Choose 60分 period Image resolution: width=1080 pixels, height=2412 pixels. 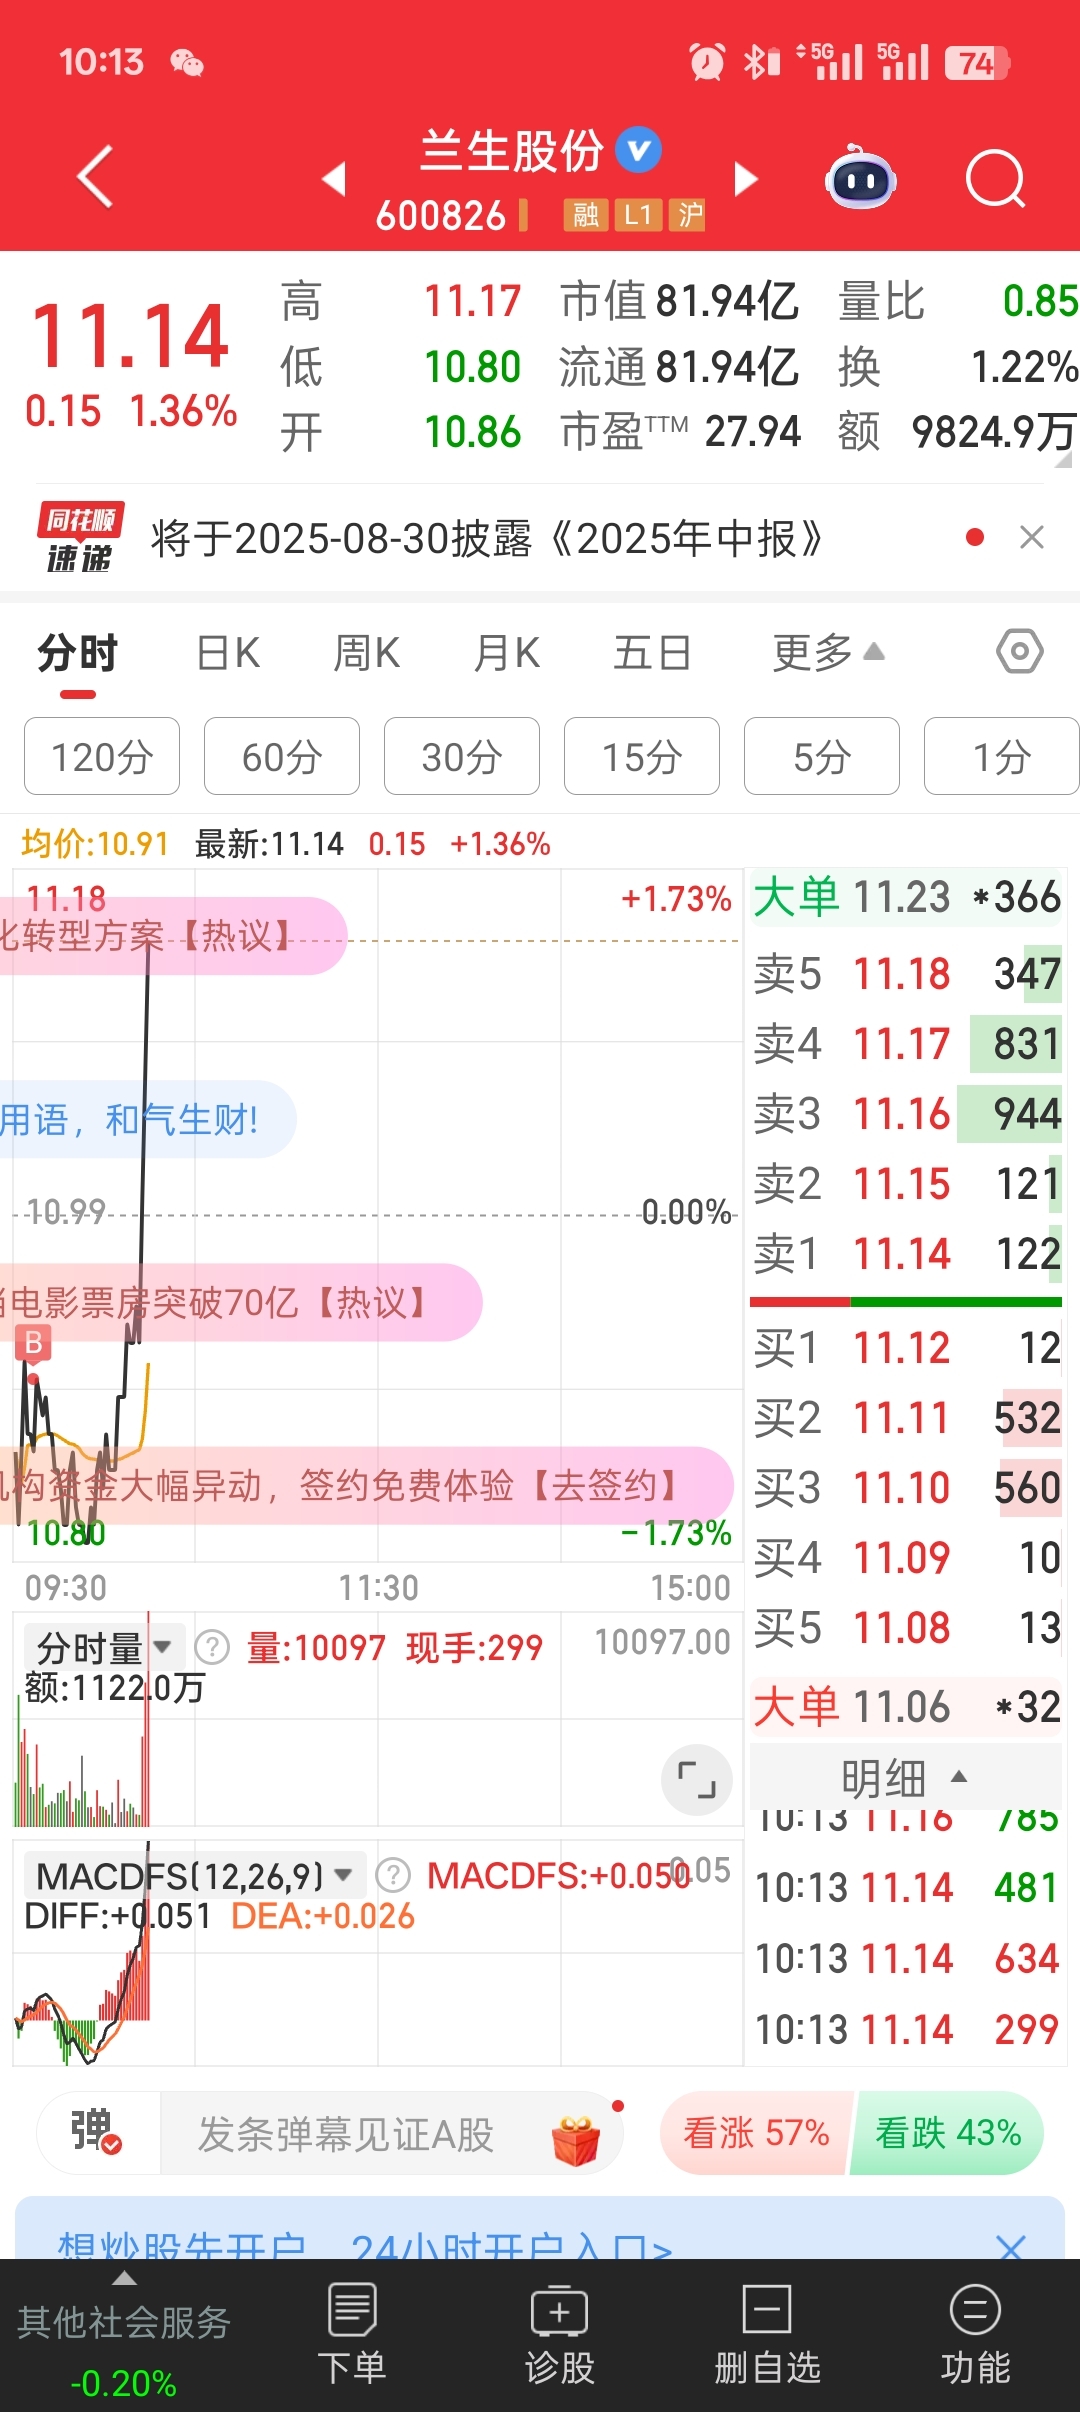pyautogui.click(x=282, y=756)
